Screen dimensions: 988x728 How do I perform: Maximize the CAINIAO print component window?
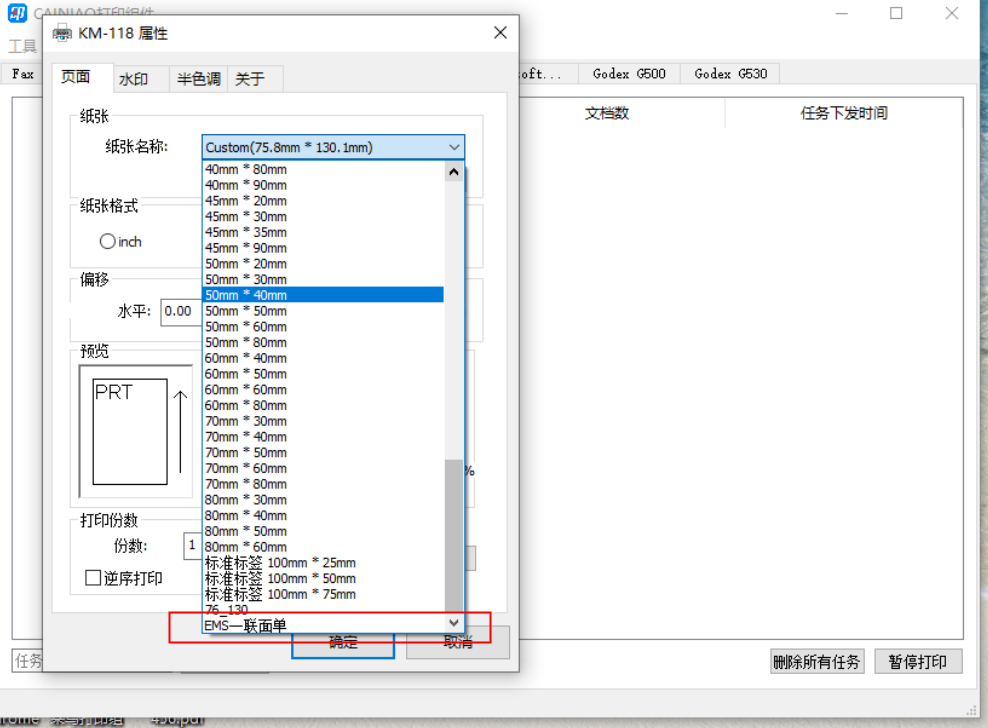pos(896,13)
